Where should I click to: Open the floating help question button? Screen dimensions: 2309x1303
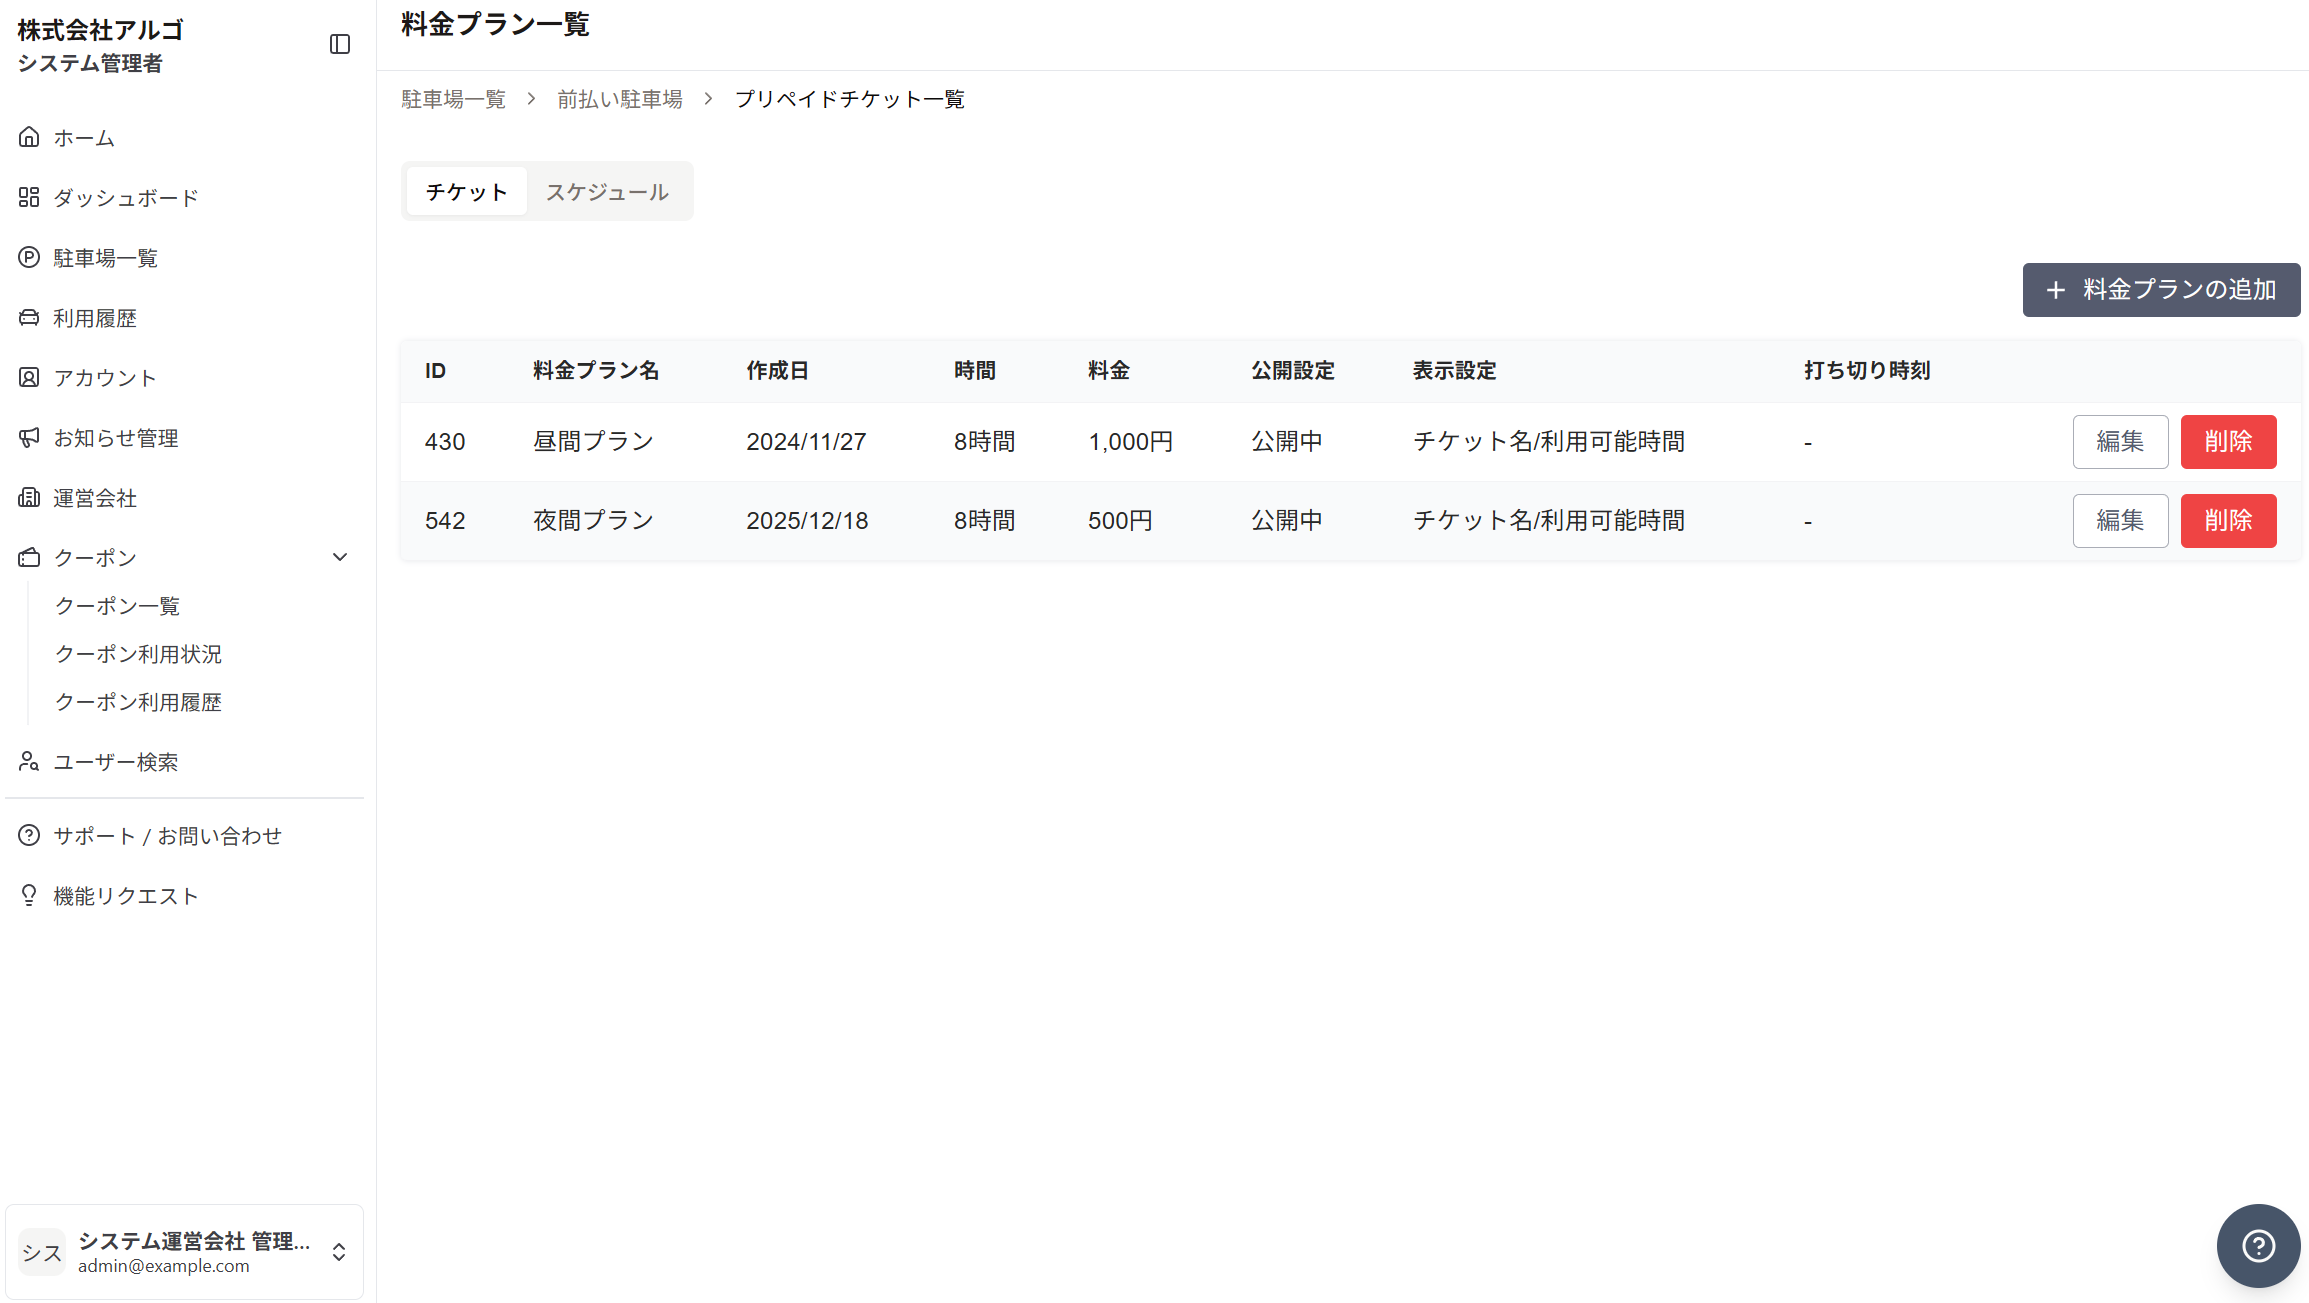pos(2258,1245)
